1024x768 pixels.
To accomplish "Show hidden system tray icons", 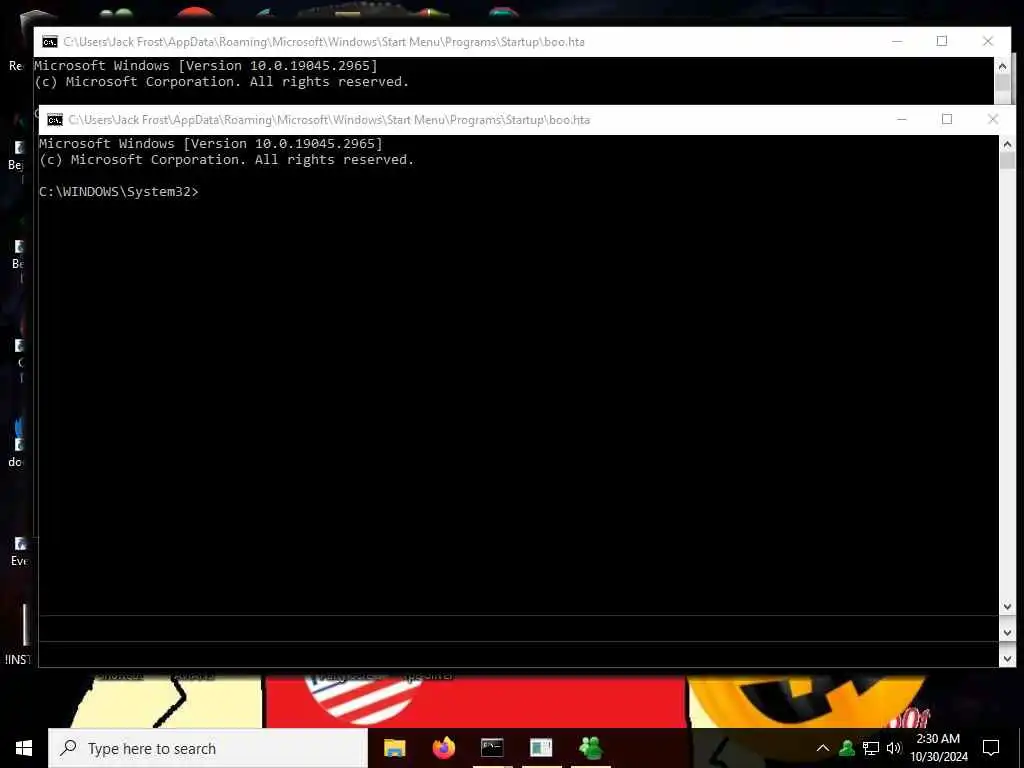I will click(x=822, y=748).
